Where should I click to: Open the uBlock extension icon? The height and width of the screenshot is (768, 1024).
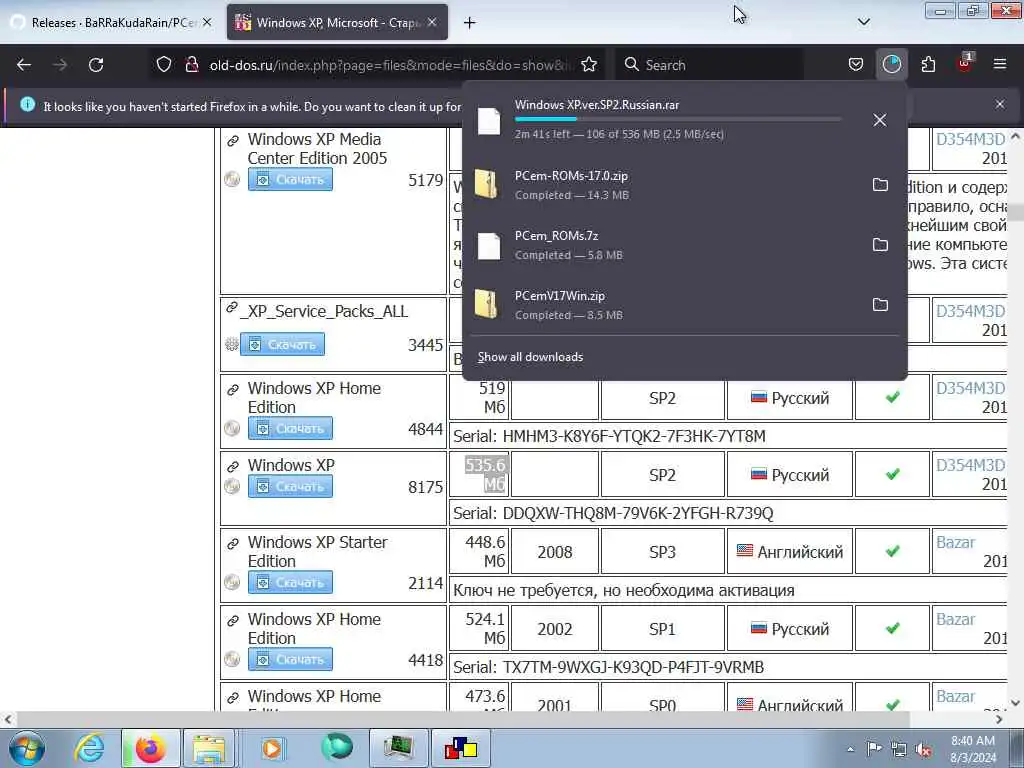pyautogui.click(x=964, y=63)
